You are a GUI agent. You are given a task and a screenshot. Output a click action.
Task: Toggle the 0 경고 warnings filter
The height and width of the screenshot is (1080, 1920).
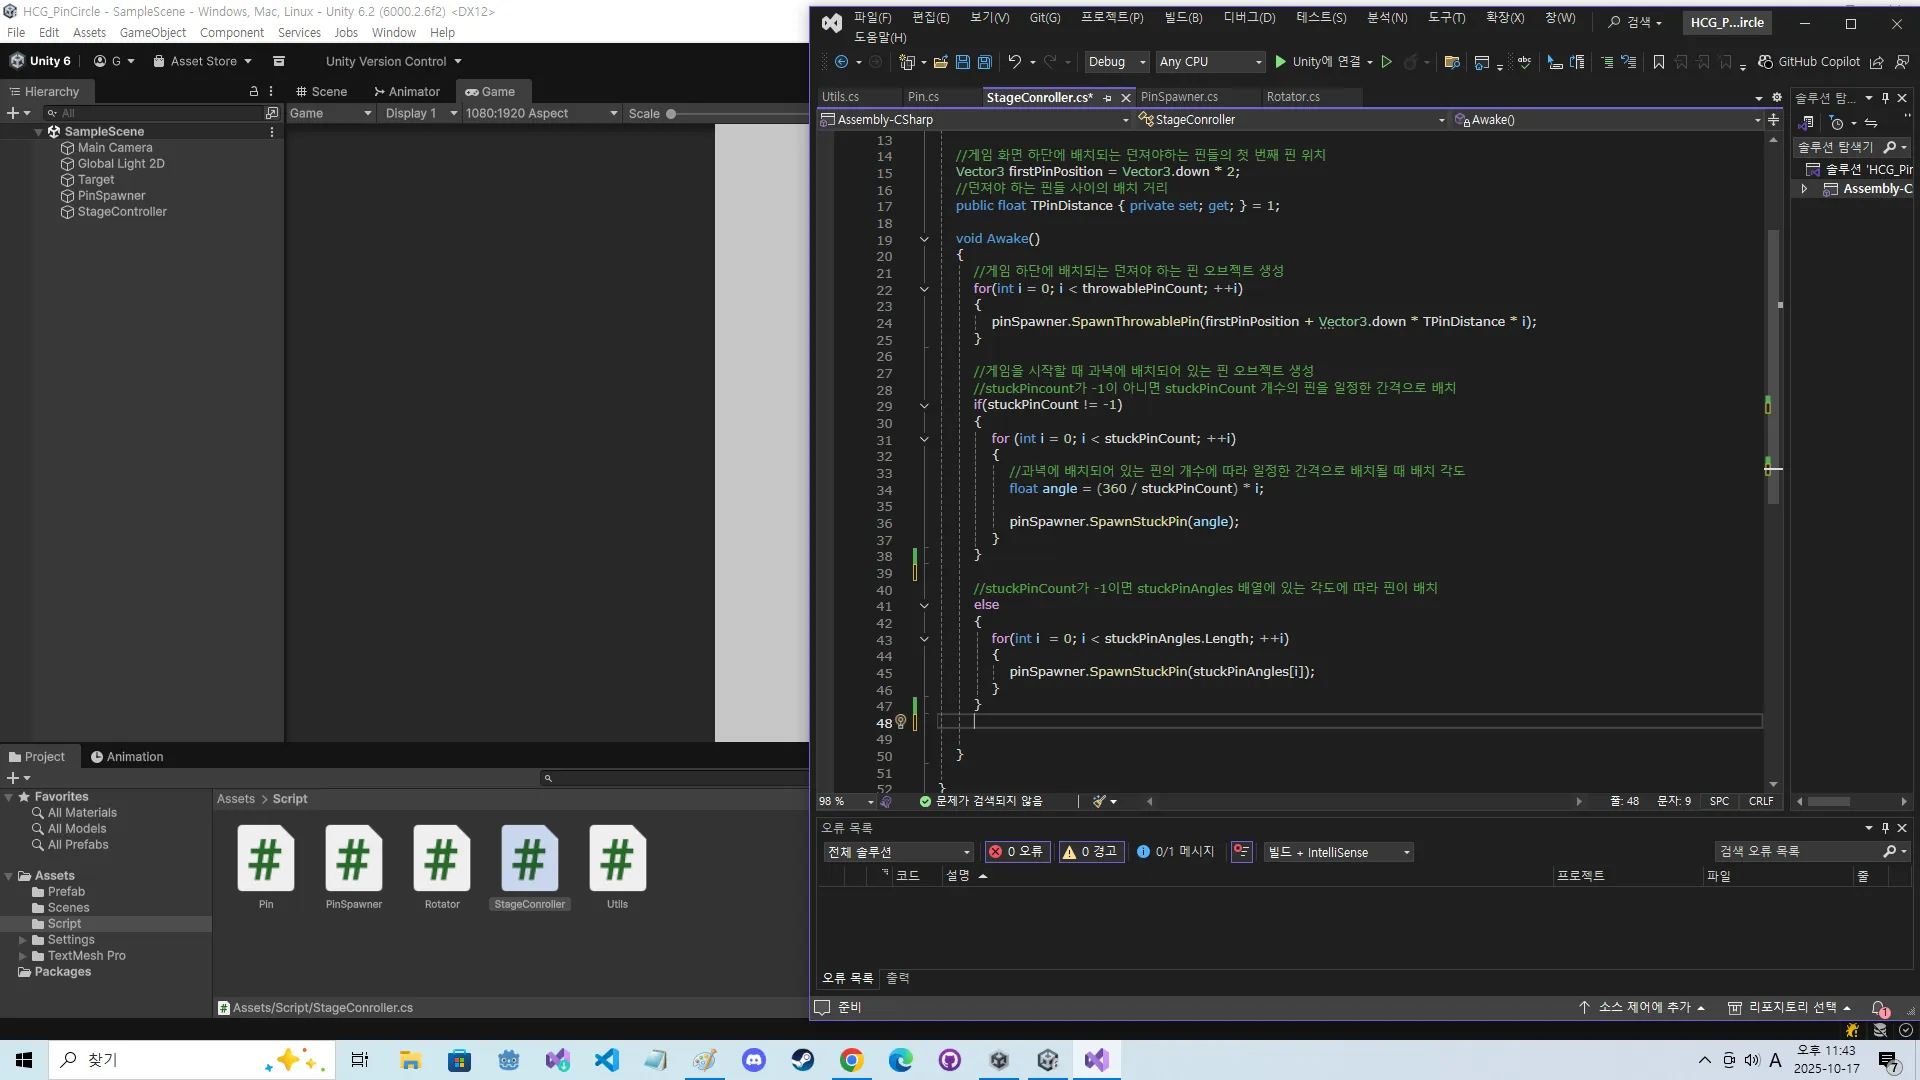coord(1090,852)
